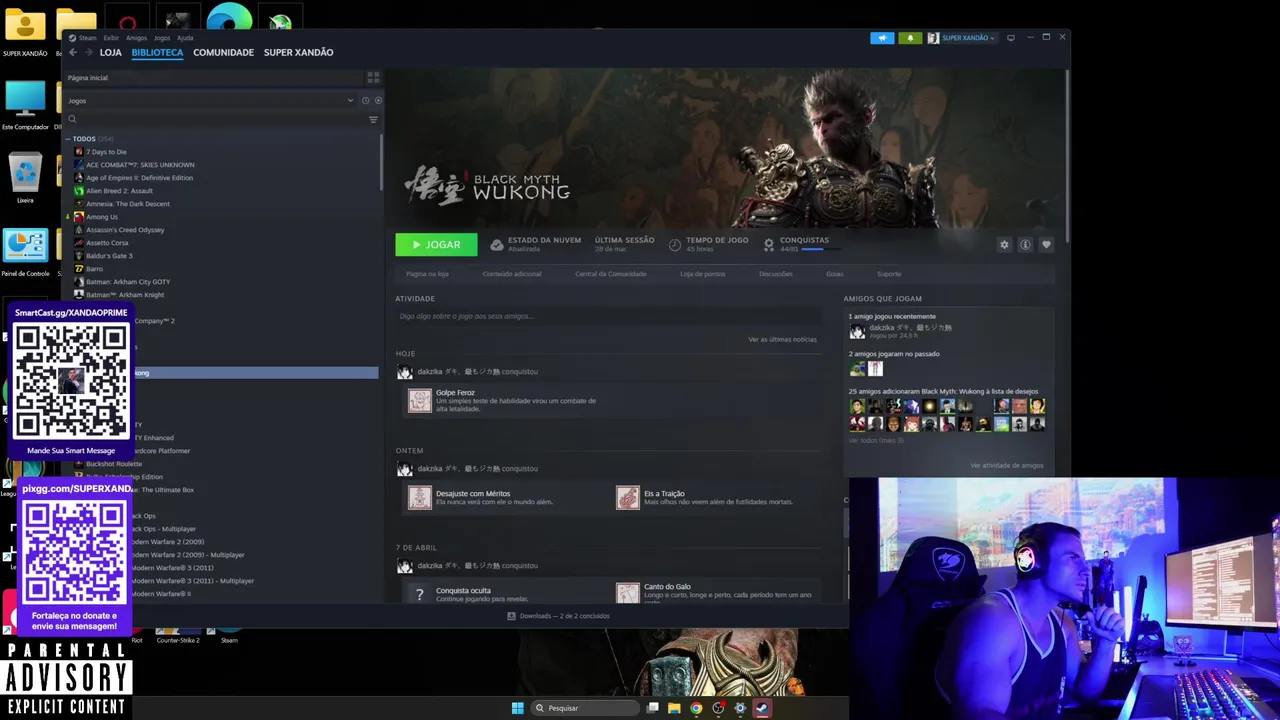Click Ver atividade de amigos
The width and height of the screenshot is (1280, 720).
coord(1006,465)
